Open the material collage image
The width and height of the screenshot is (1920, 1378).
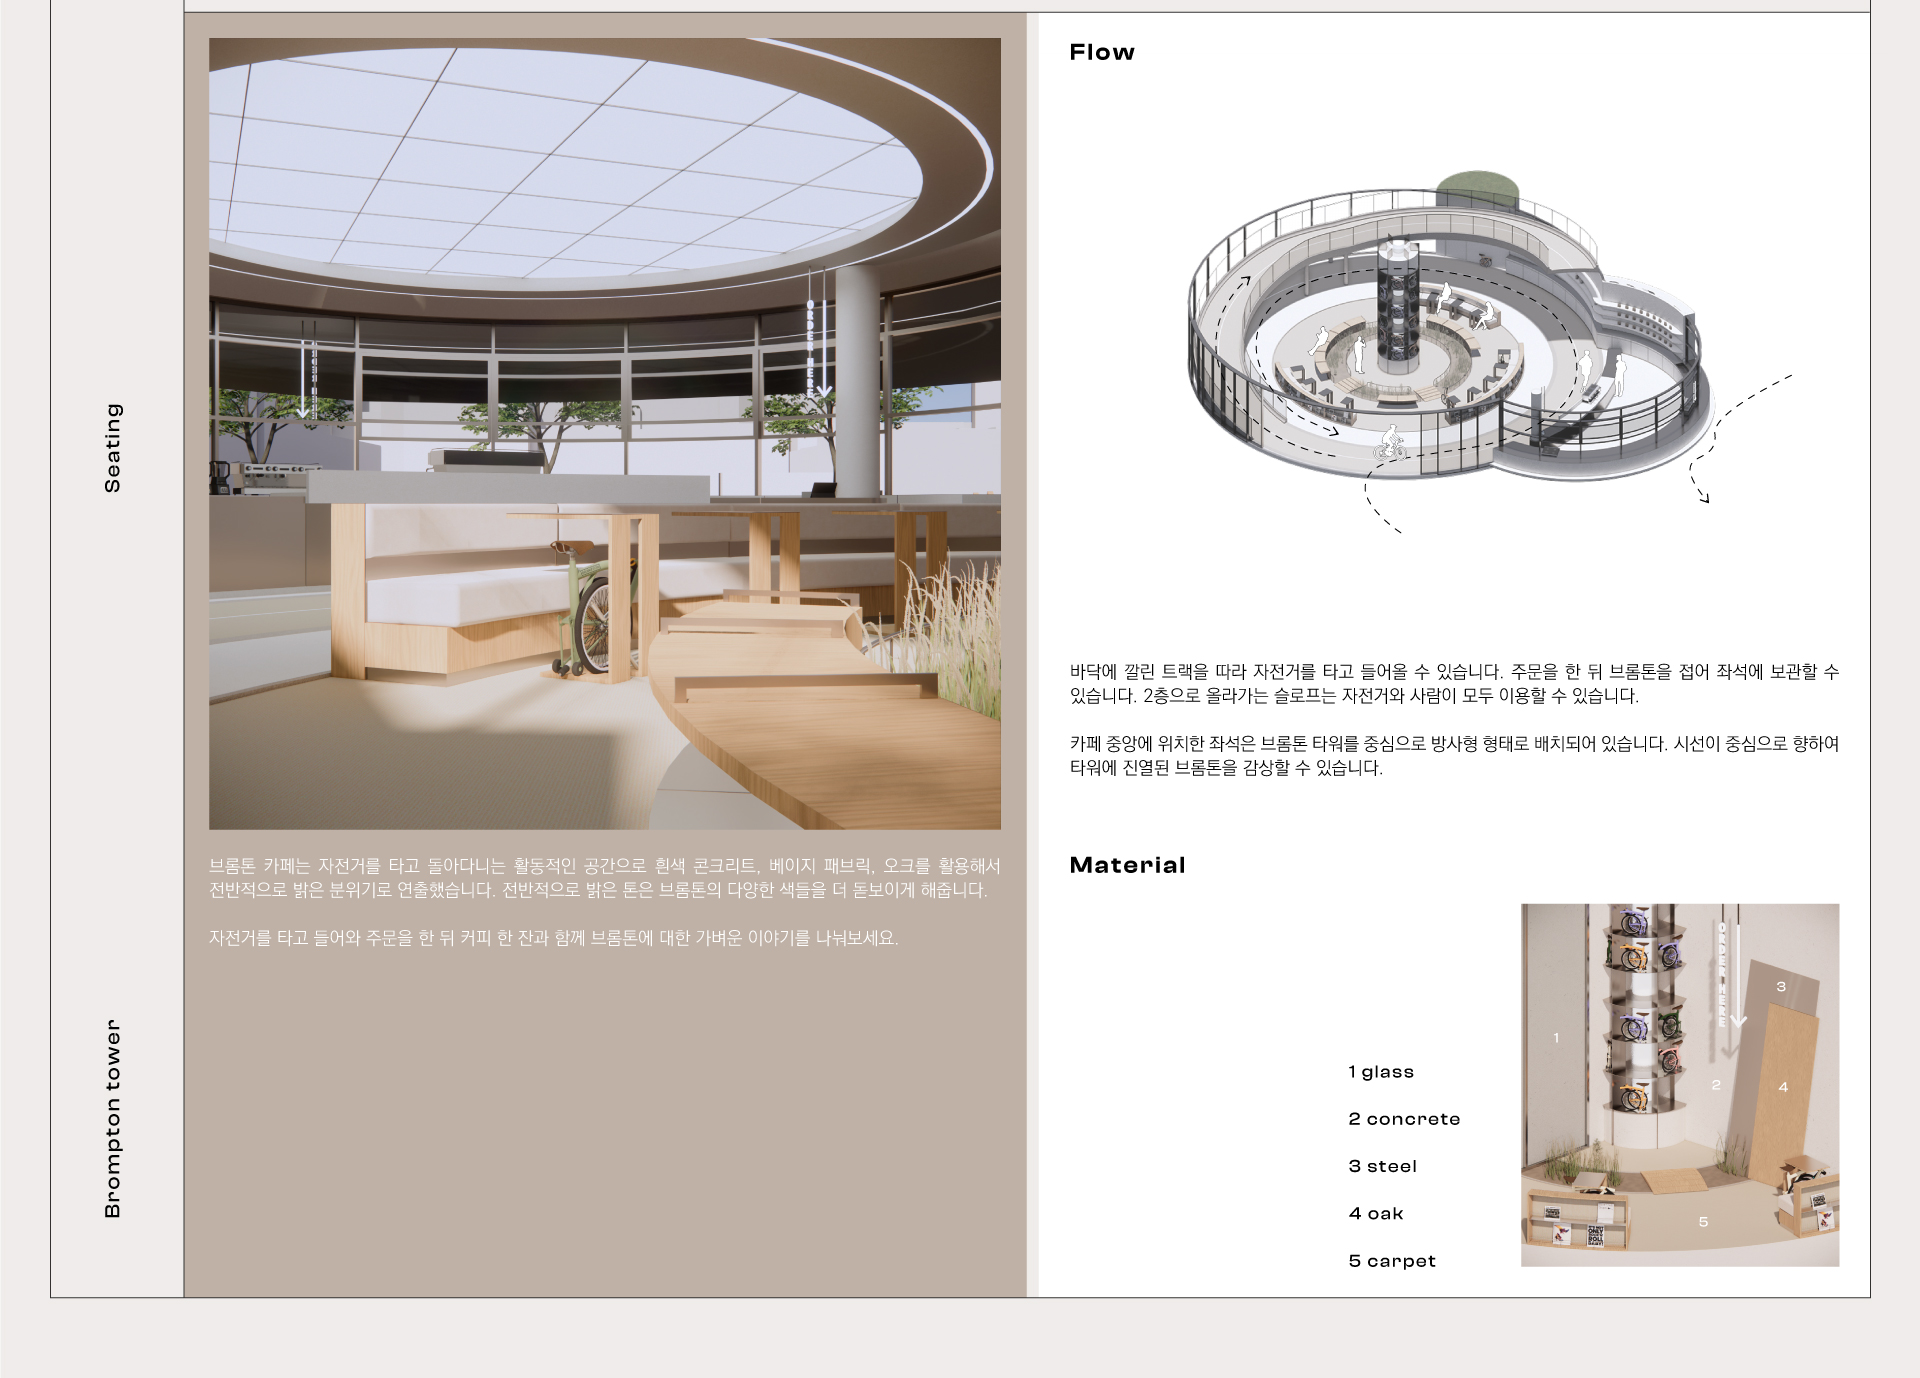pyautogui.click(x=1679, y=1085)
